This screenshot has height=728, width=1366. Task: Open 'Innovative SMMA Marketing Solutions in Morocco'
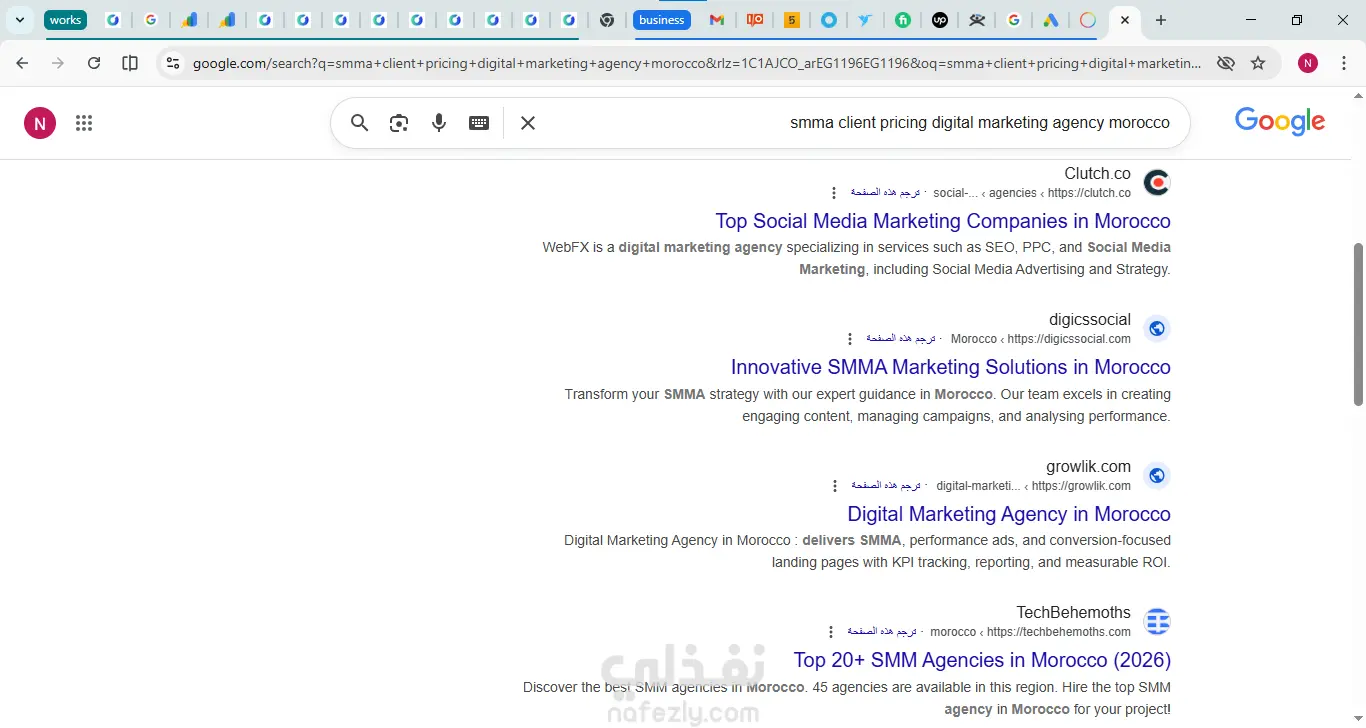pos(951,367)
